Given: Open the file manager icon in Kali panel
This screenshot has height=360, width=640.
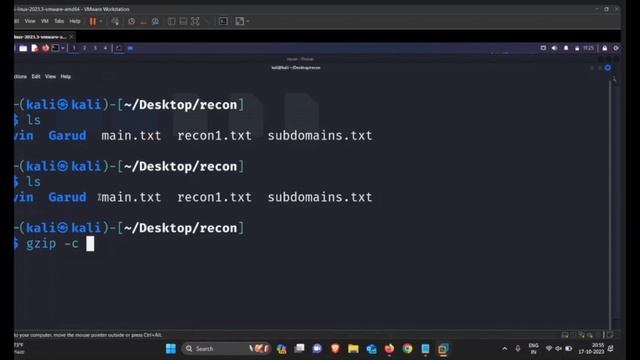Looking at the screenshot, I should [x=23, y=48].
